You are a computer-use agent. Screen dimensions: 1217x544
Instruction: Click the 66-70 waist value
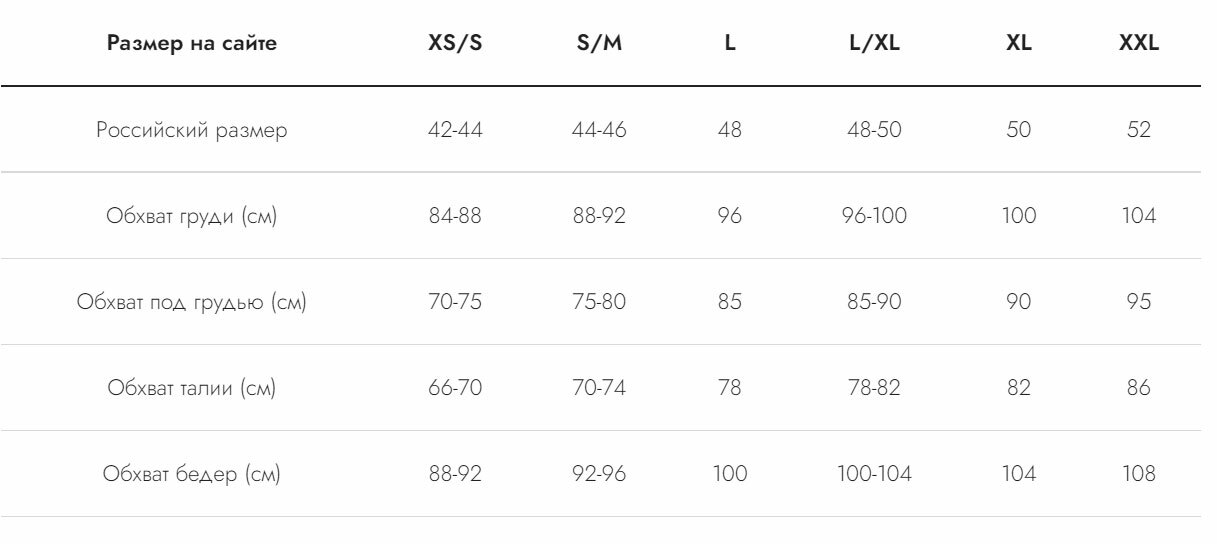tap(455, 388)
